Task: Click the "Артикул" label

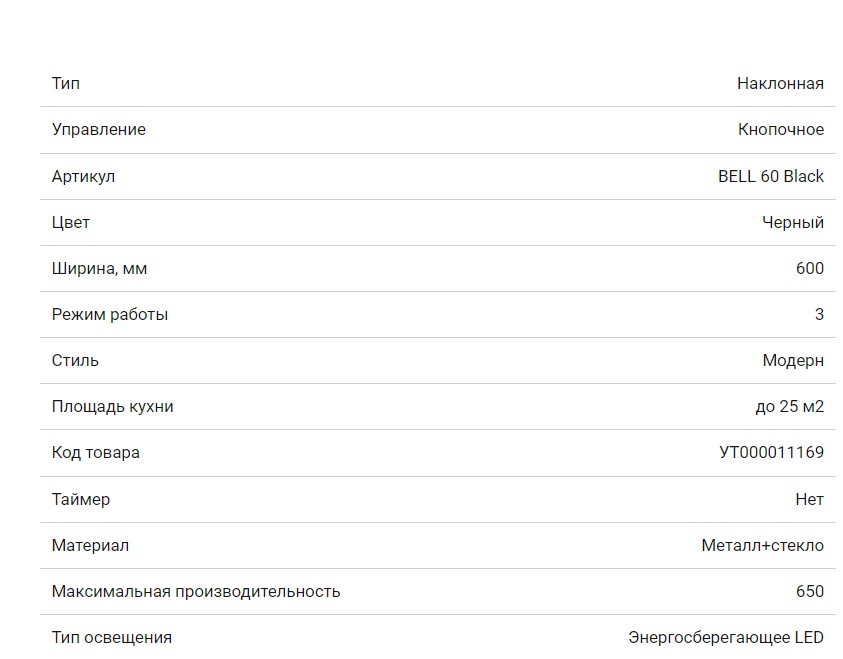Action: pos(83,176)
